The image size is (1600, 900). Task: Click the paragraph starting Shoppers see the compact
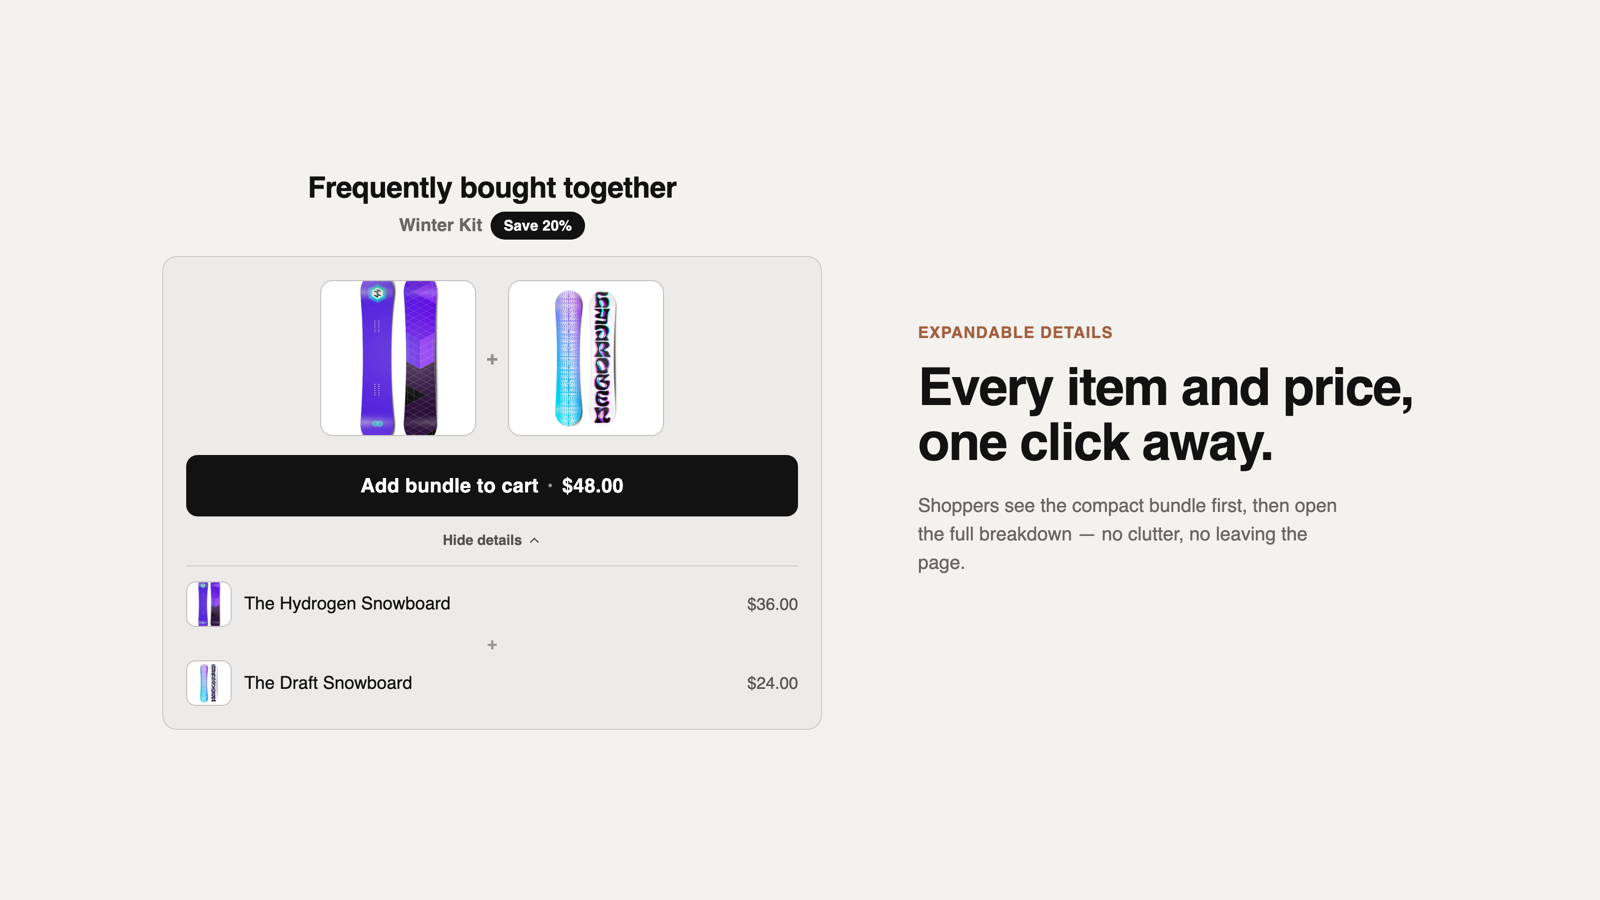tap(1128, 534)
